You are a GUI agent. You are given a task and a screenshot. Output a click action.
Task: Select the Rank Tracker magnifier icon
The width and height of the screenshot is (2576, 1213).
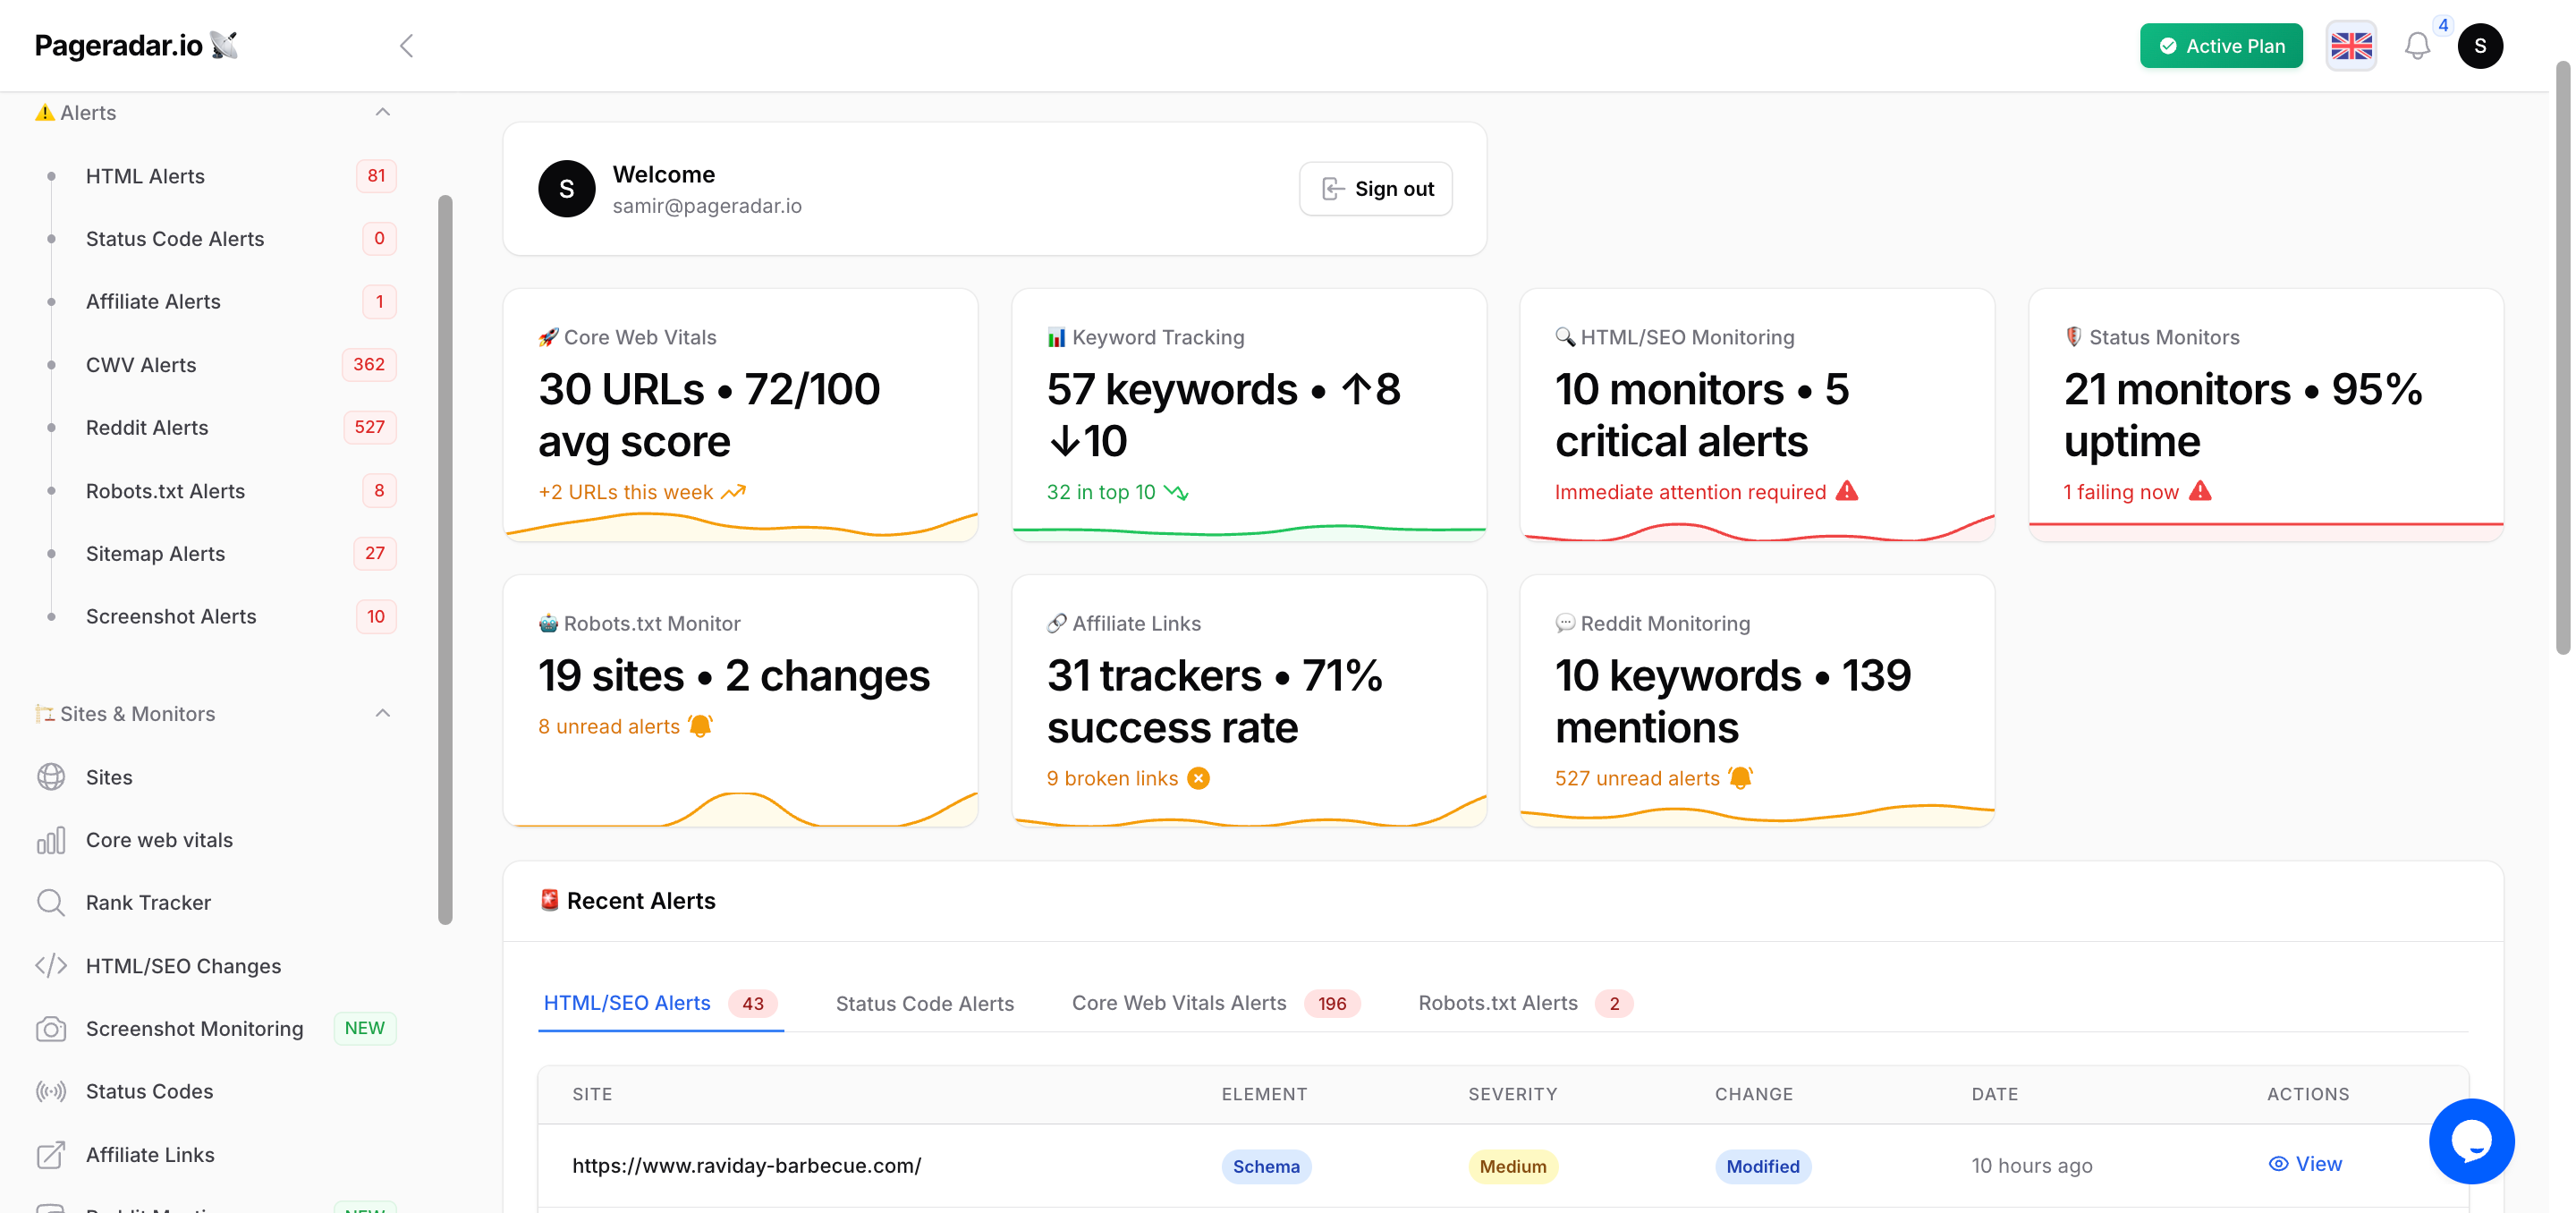click(x=51, y=902)
